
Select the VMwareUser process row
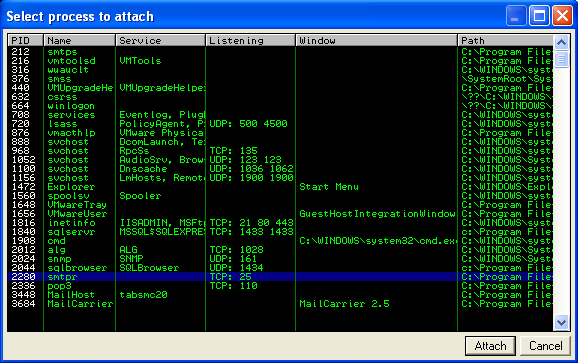(280, 214)
